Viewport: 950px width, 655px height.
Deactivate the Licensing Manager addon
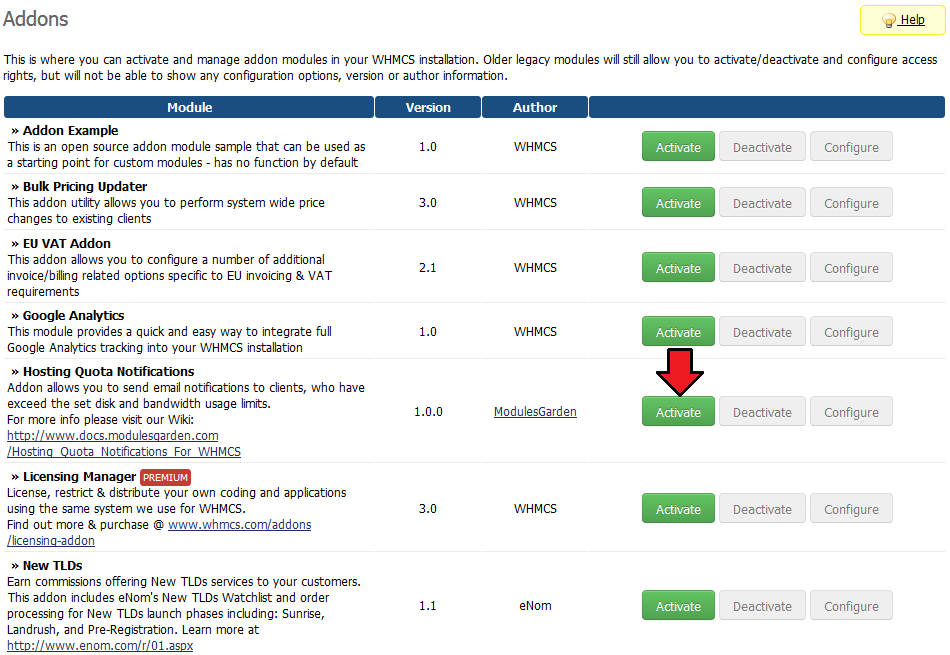coord(762,508)
